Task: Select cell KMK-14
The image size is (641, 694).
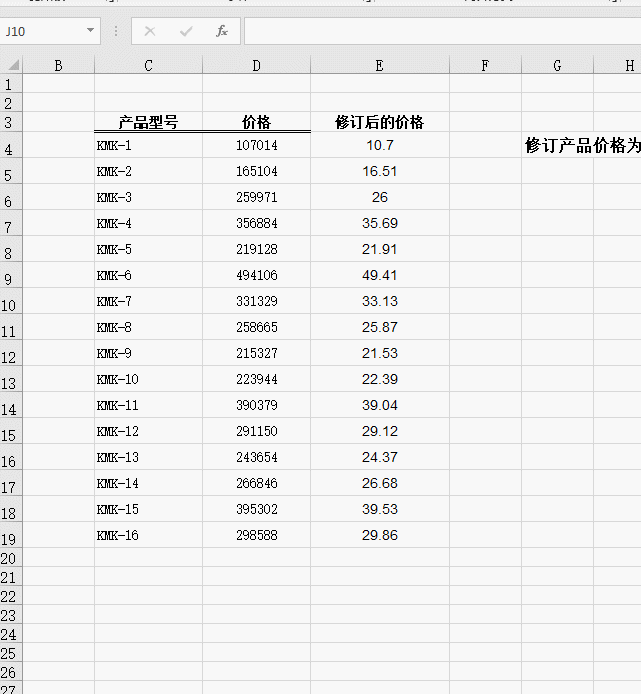Action: click(x=148, y=483)
